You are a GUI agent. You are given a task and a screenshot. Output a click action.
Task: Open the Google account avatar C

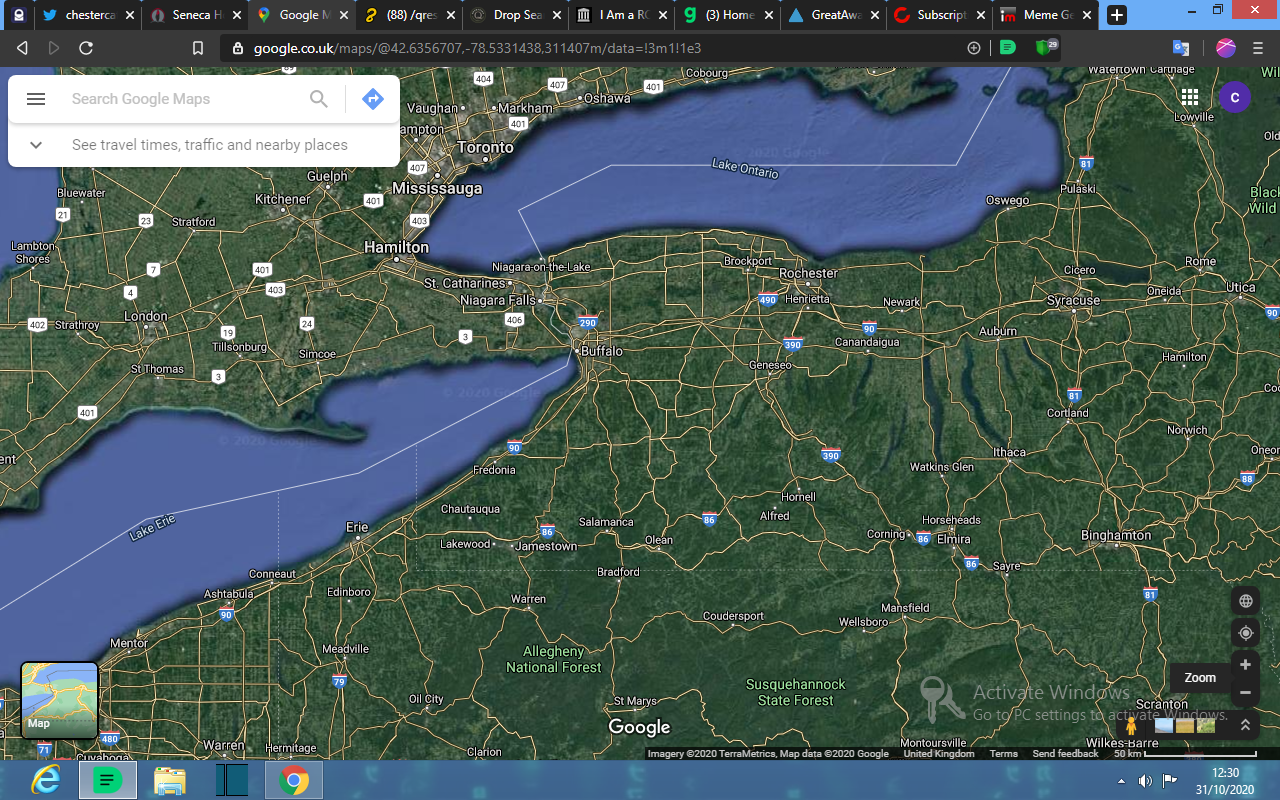point(1235,97)
